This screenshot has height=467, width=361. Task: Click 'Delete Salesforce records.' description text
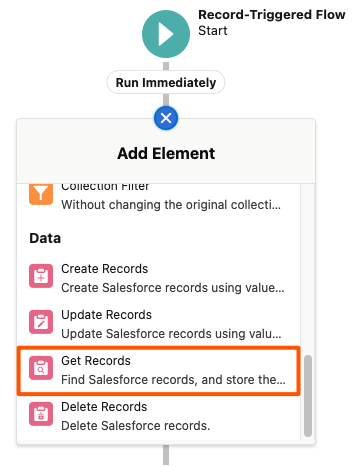click(136, 426)
